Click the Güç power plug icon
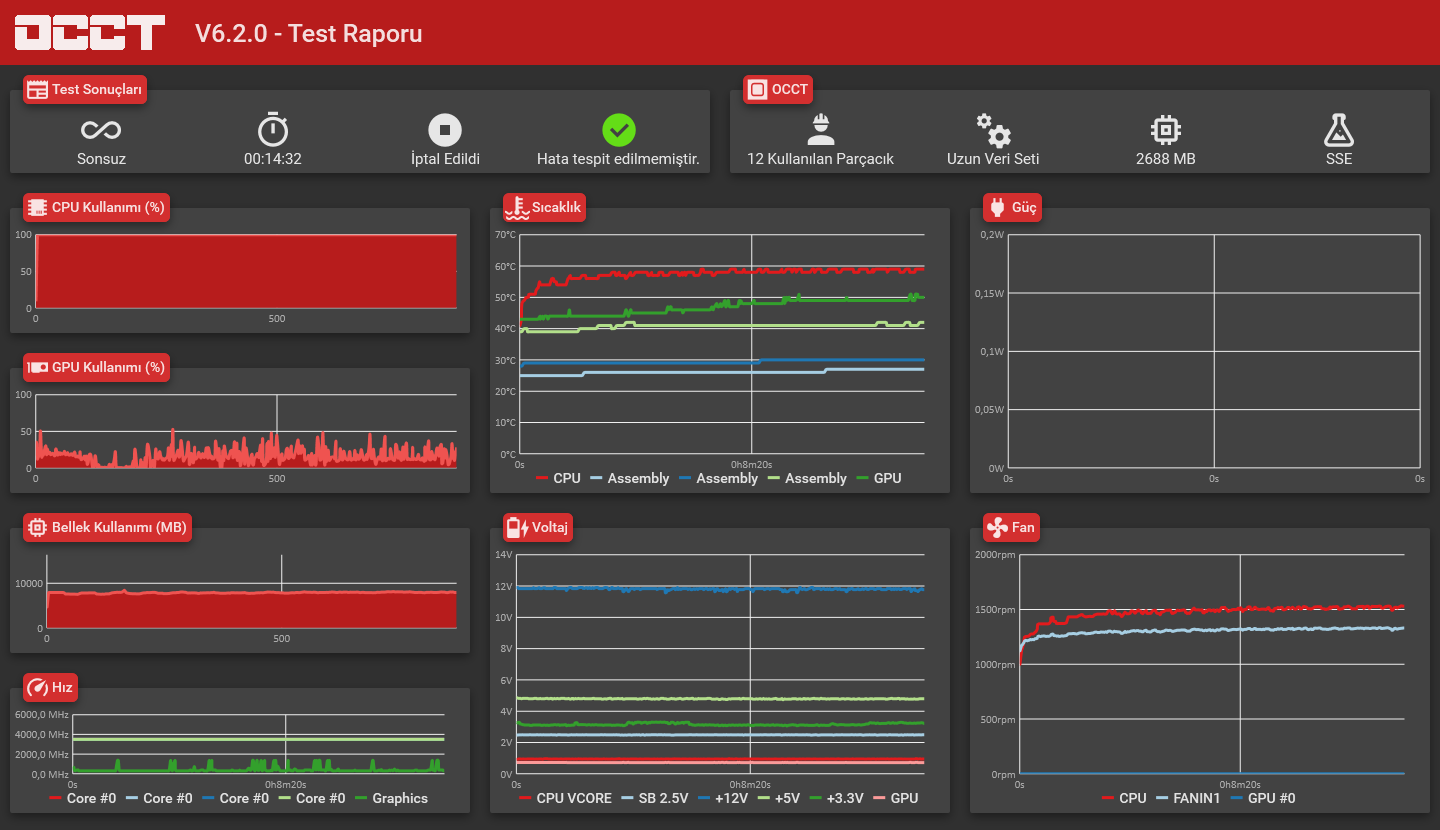 tap(997, 207)
